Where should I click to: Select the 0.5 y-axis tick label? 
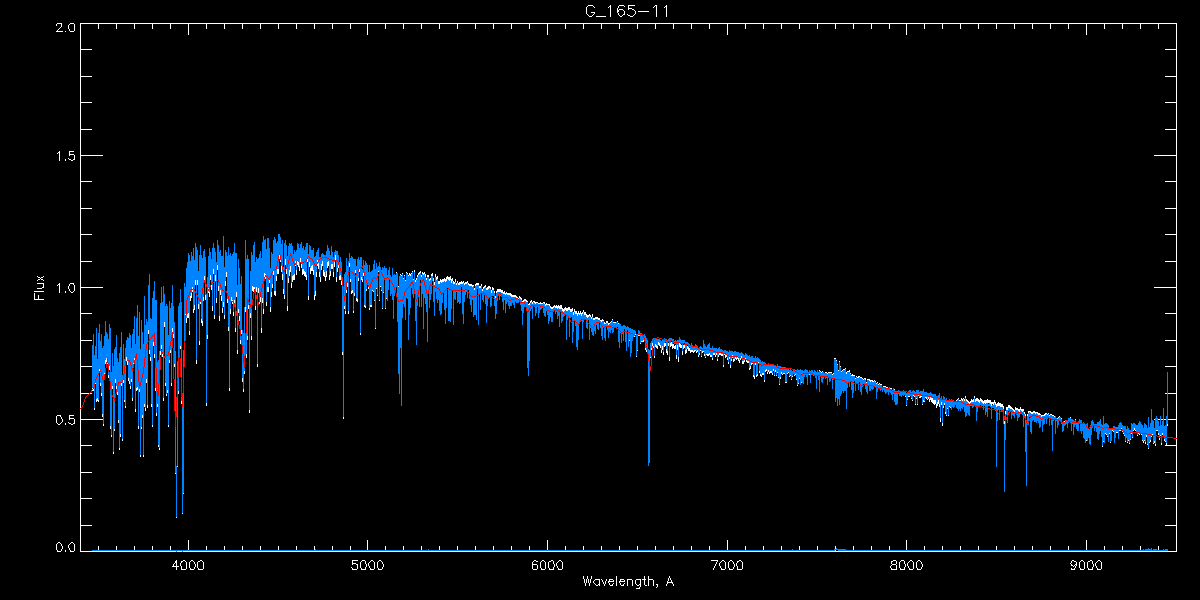point(65,419)
